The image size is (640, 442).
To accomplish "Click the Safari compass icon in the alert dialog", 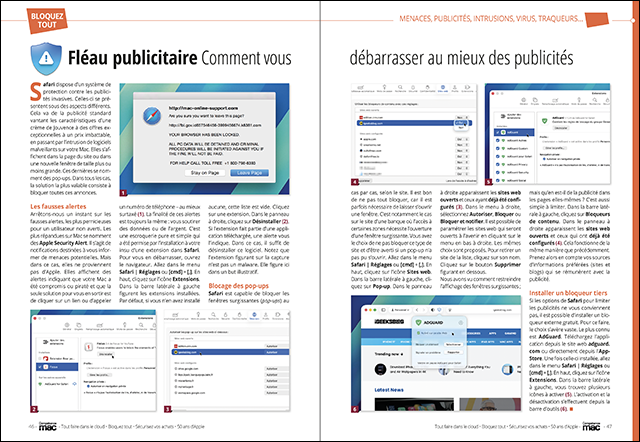I will coord(152,116).
